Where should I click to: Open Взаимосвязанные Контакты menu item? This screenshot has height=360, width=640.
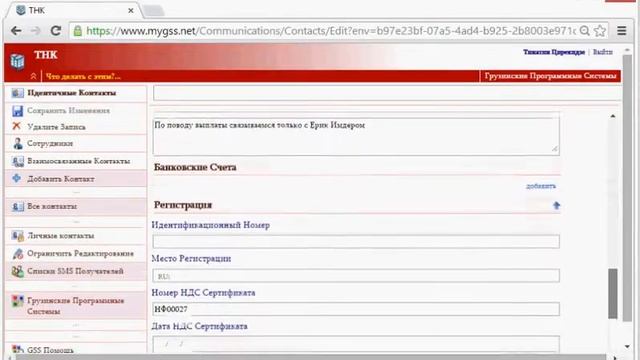[78, 161]
